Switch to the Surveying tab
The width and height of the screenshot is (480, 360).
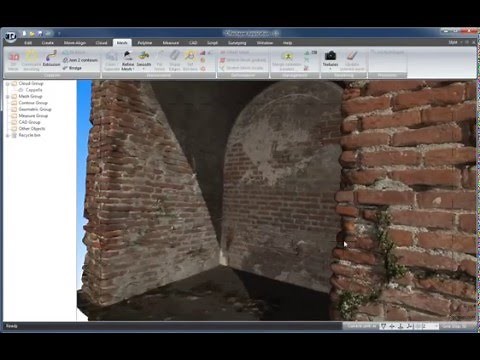237,43
